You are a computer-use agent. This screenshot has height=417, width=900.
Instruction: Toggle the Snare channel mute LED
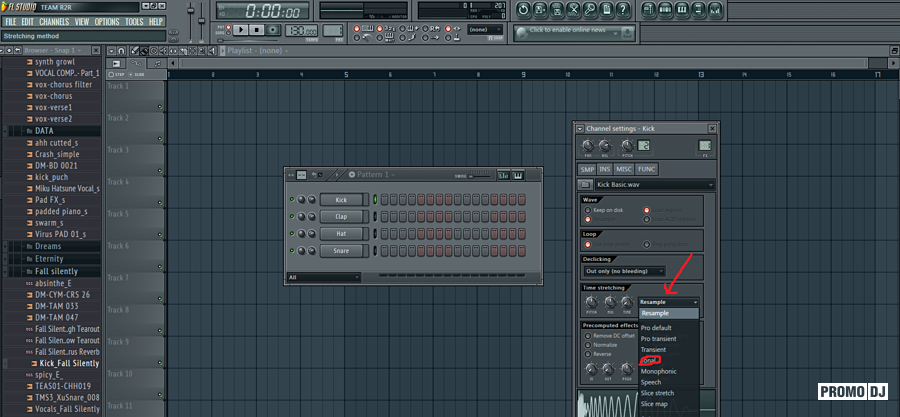(x=290, y=251)
